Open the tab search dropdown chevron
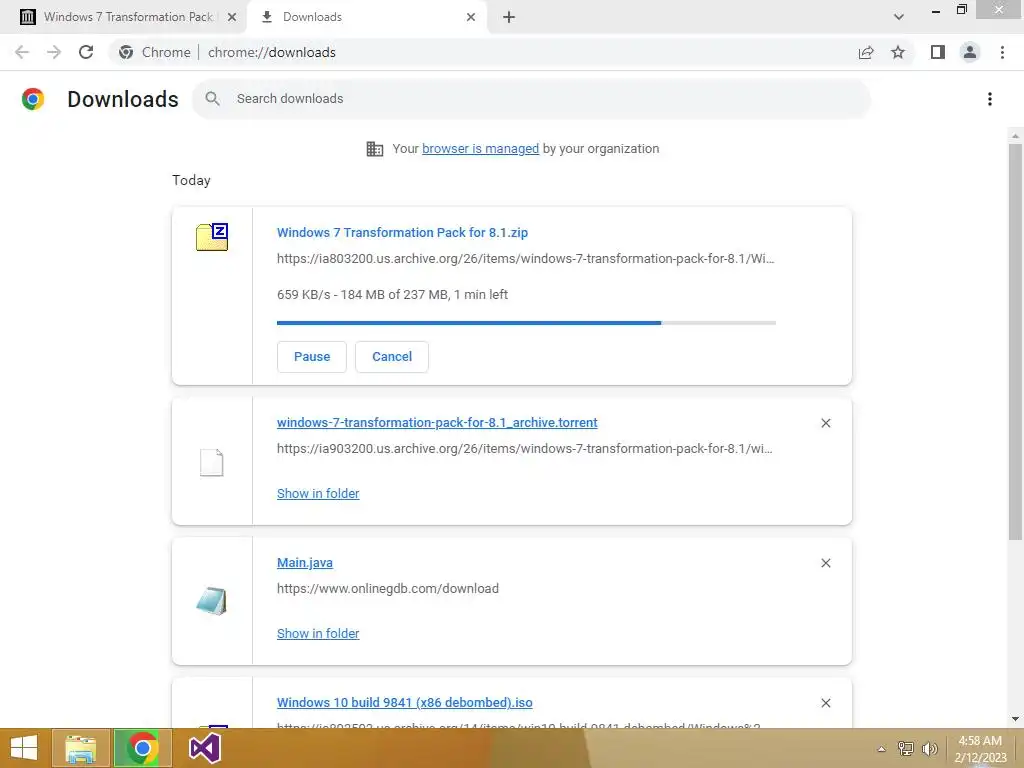Viewport: 1024px width, 768px height. point(899,17)
